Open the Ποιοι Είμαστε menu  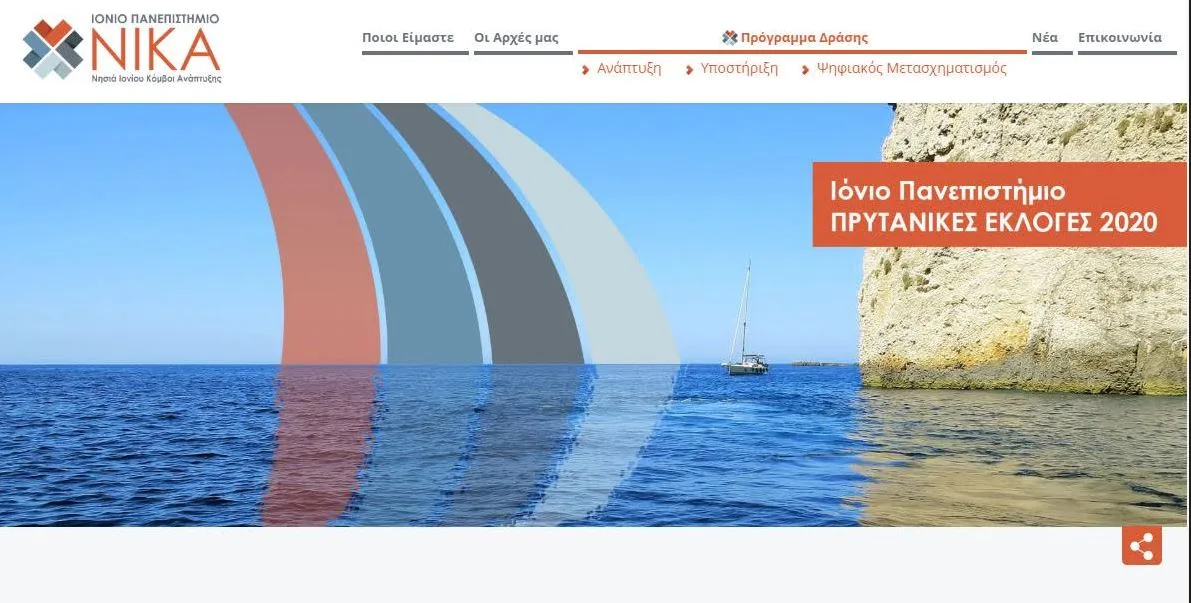(x=408, y=38)
